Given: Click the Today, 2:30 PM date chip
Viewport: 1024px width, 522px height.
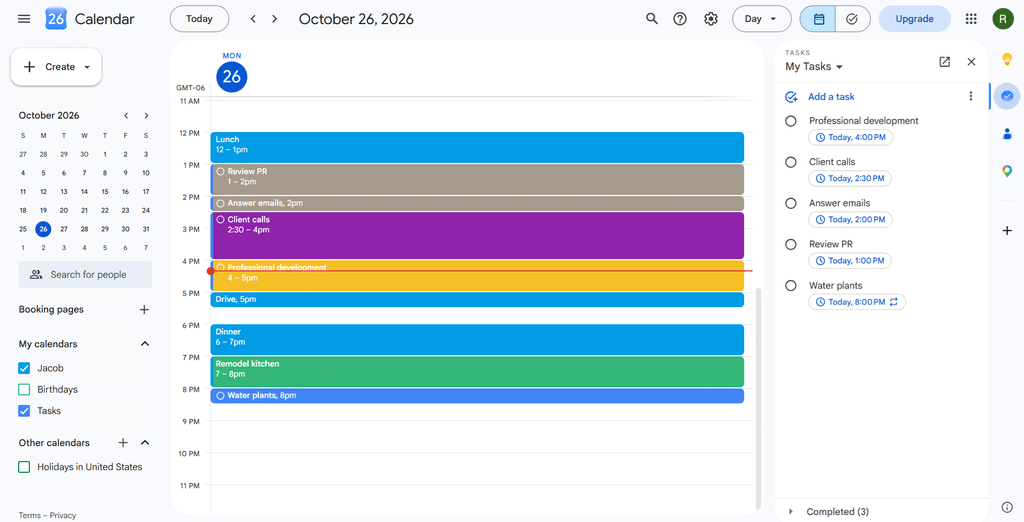Looking at the screenshot, I should pyautogui.click(x=850, y=178).
